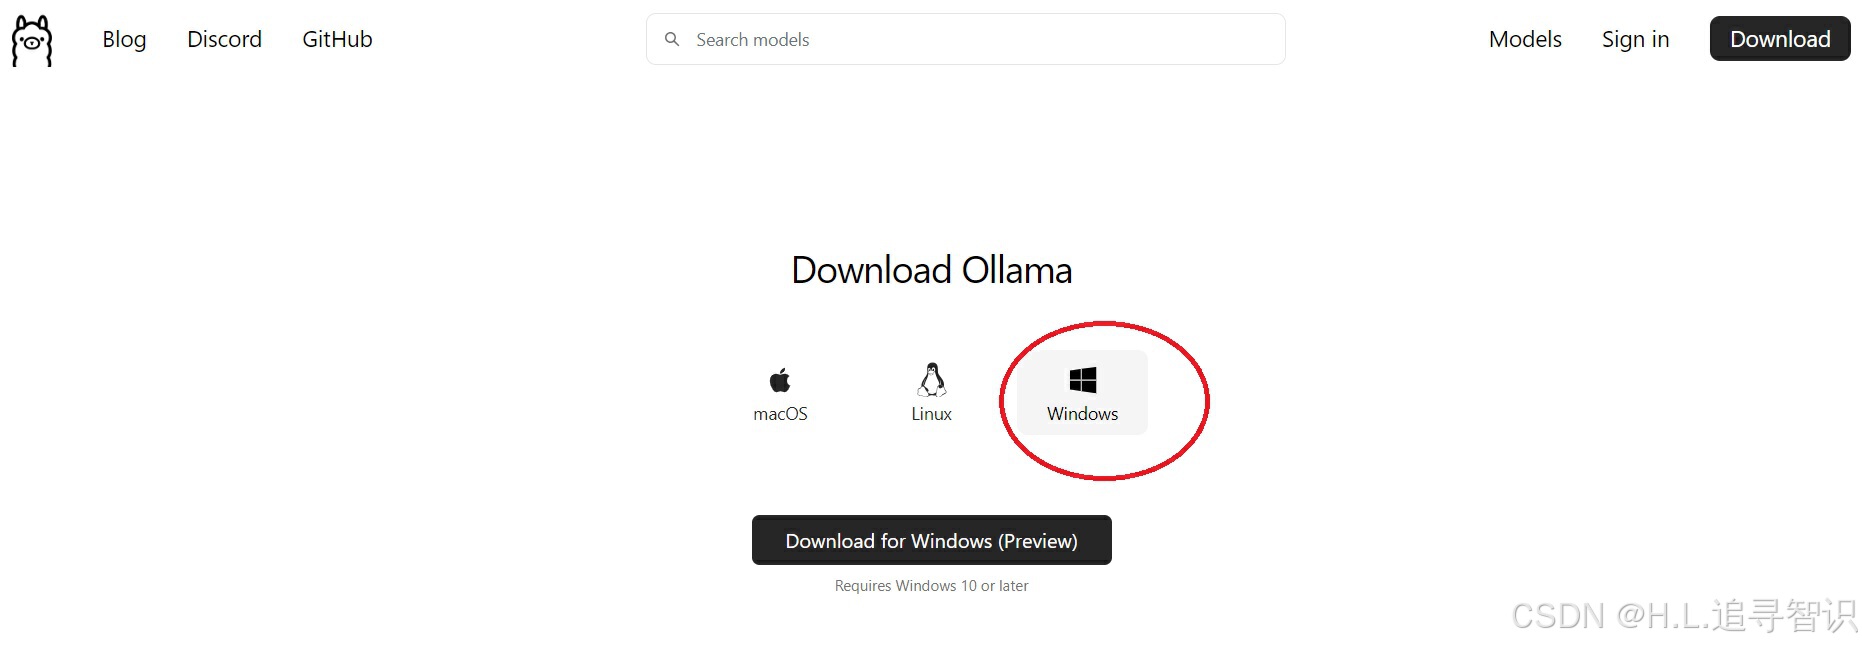Image resolution: width=1862 pixels, height=648 pixels.
Task: Choose the Linux text label
Action: [x=932, y=414]
